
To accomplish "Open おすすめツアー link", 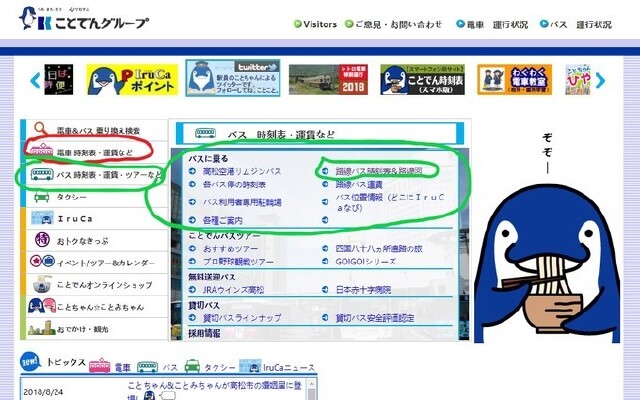I will click(231, 249).
